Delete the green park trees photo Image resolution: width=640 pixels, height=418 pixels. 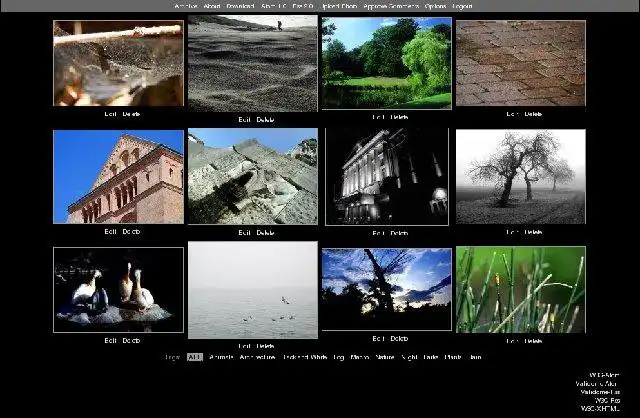tap(399, 117)
